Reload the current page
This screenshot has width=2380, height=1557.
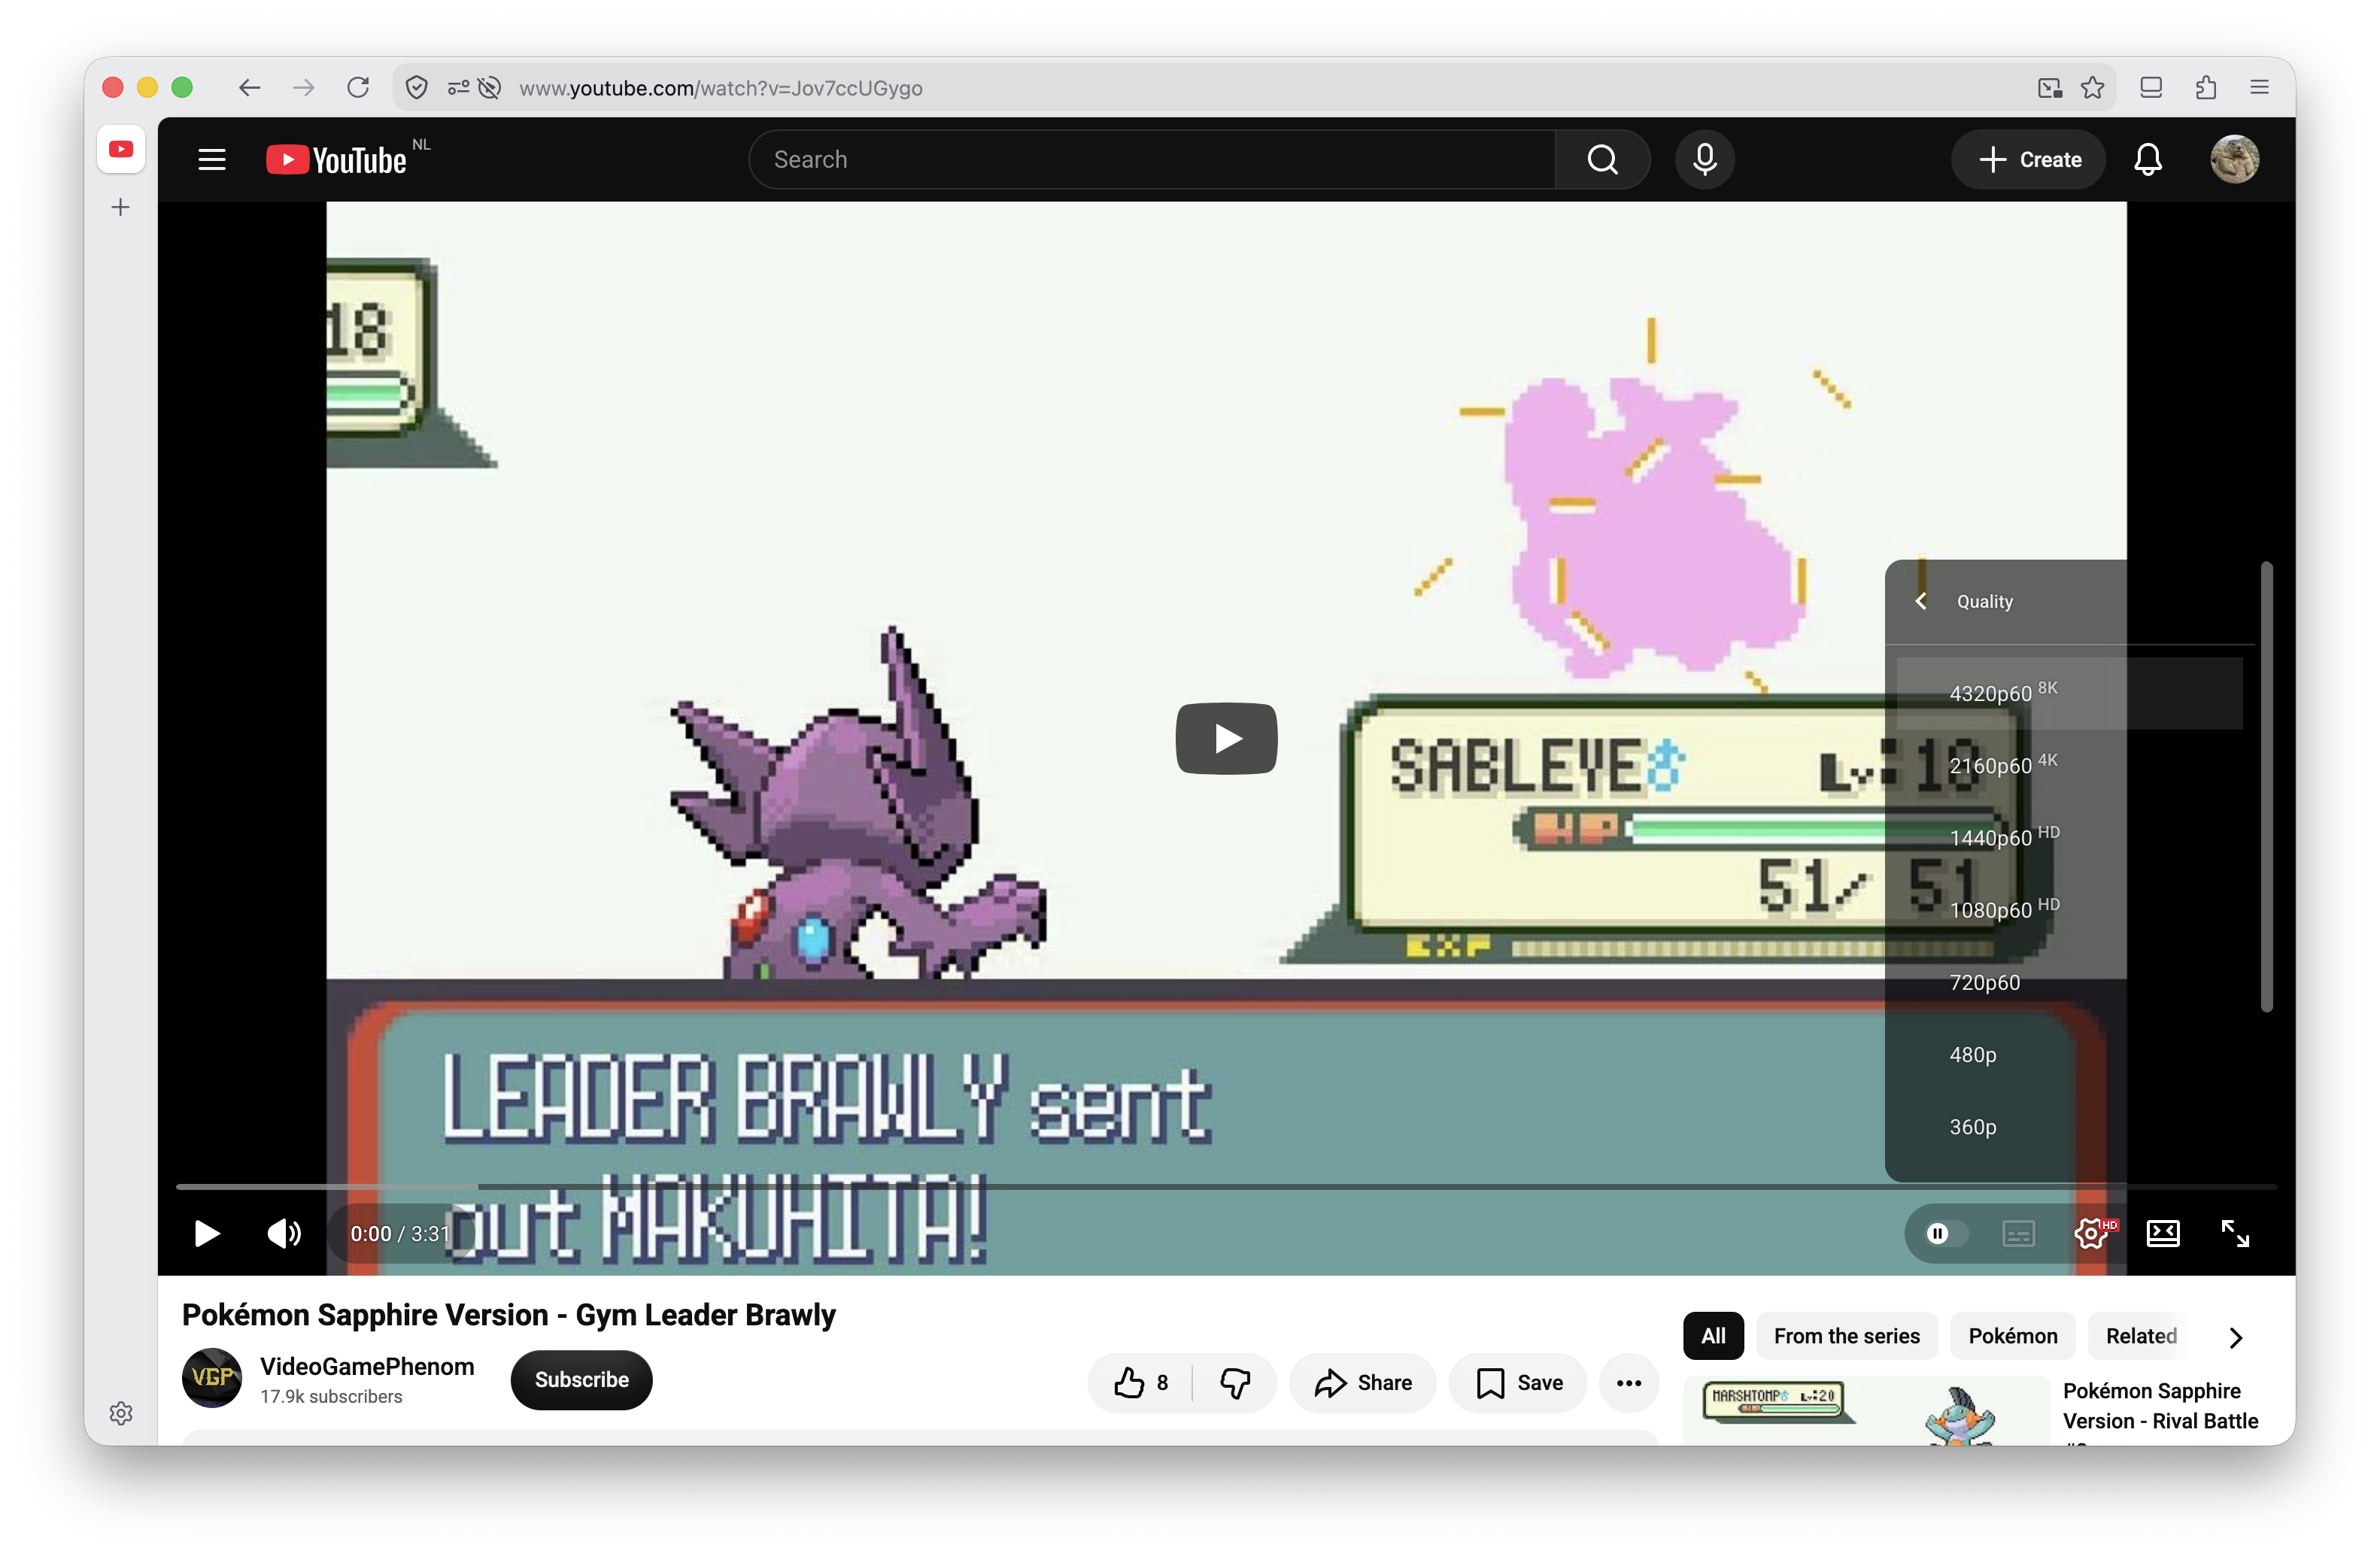pos(358,88)
